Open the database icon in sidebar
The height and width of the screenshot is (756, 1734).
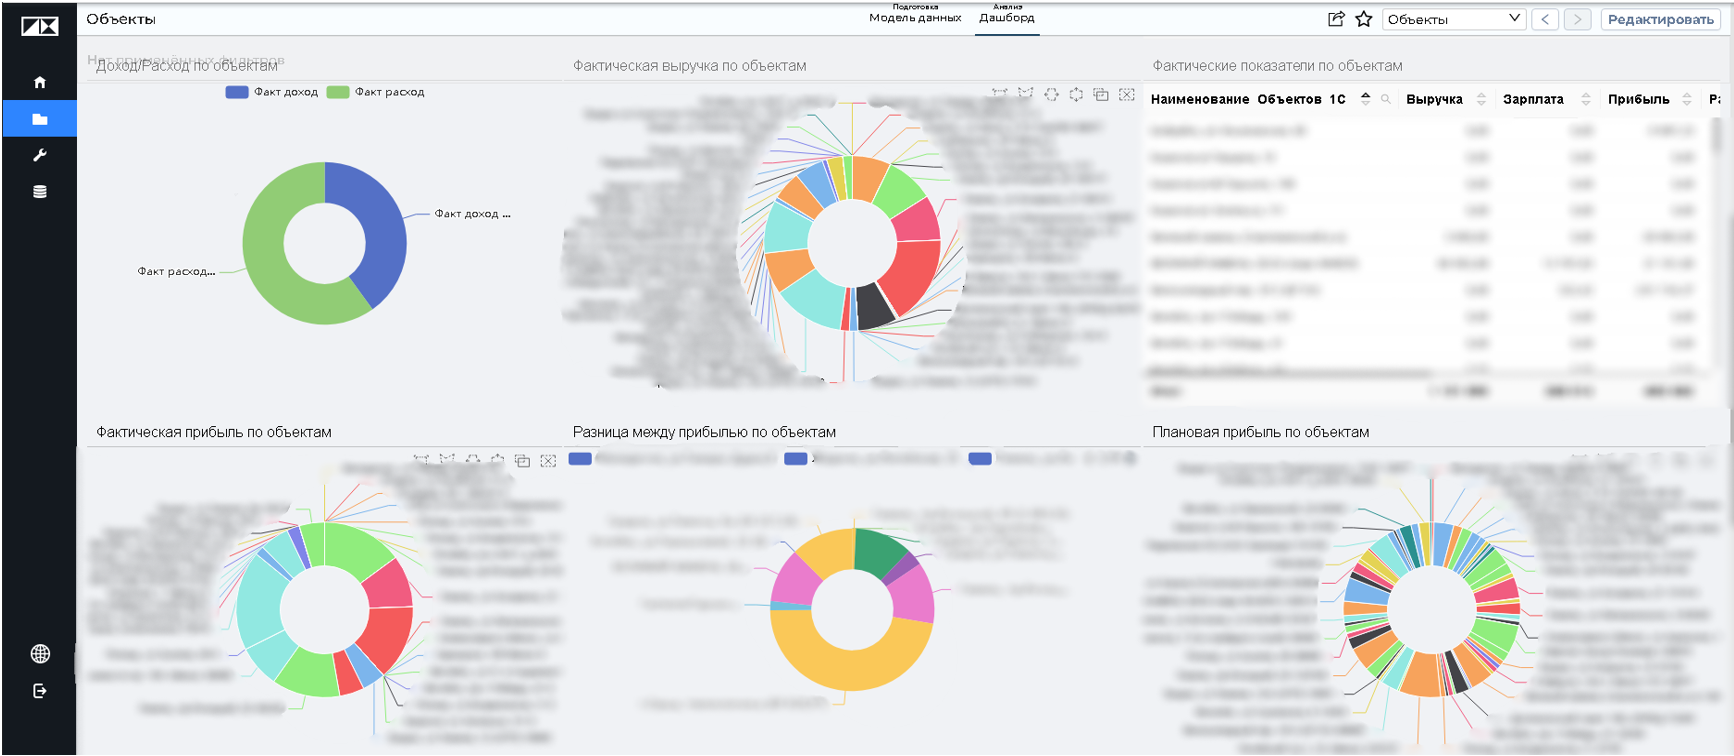[x=40, y=192]
